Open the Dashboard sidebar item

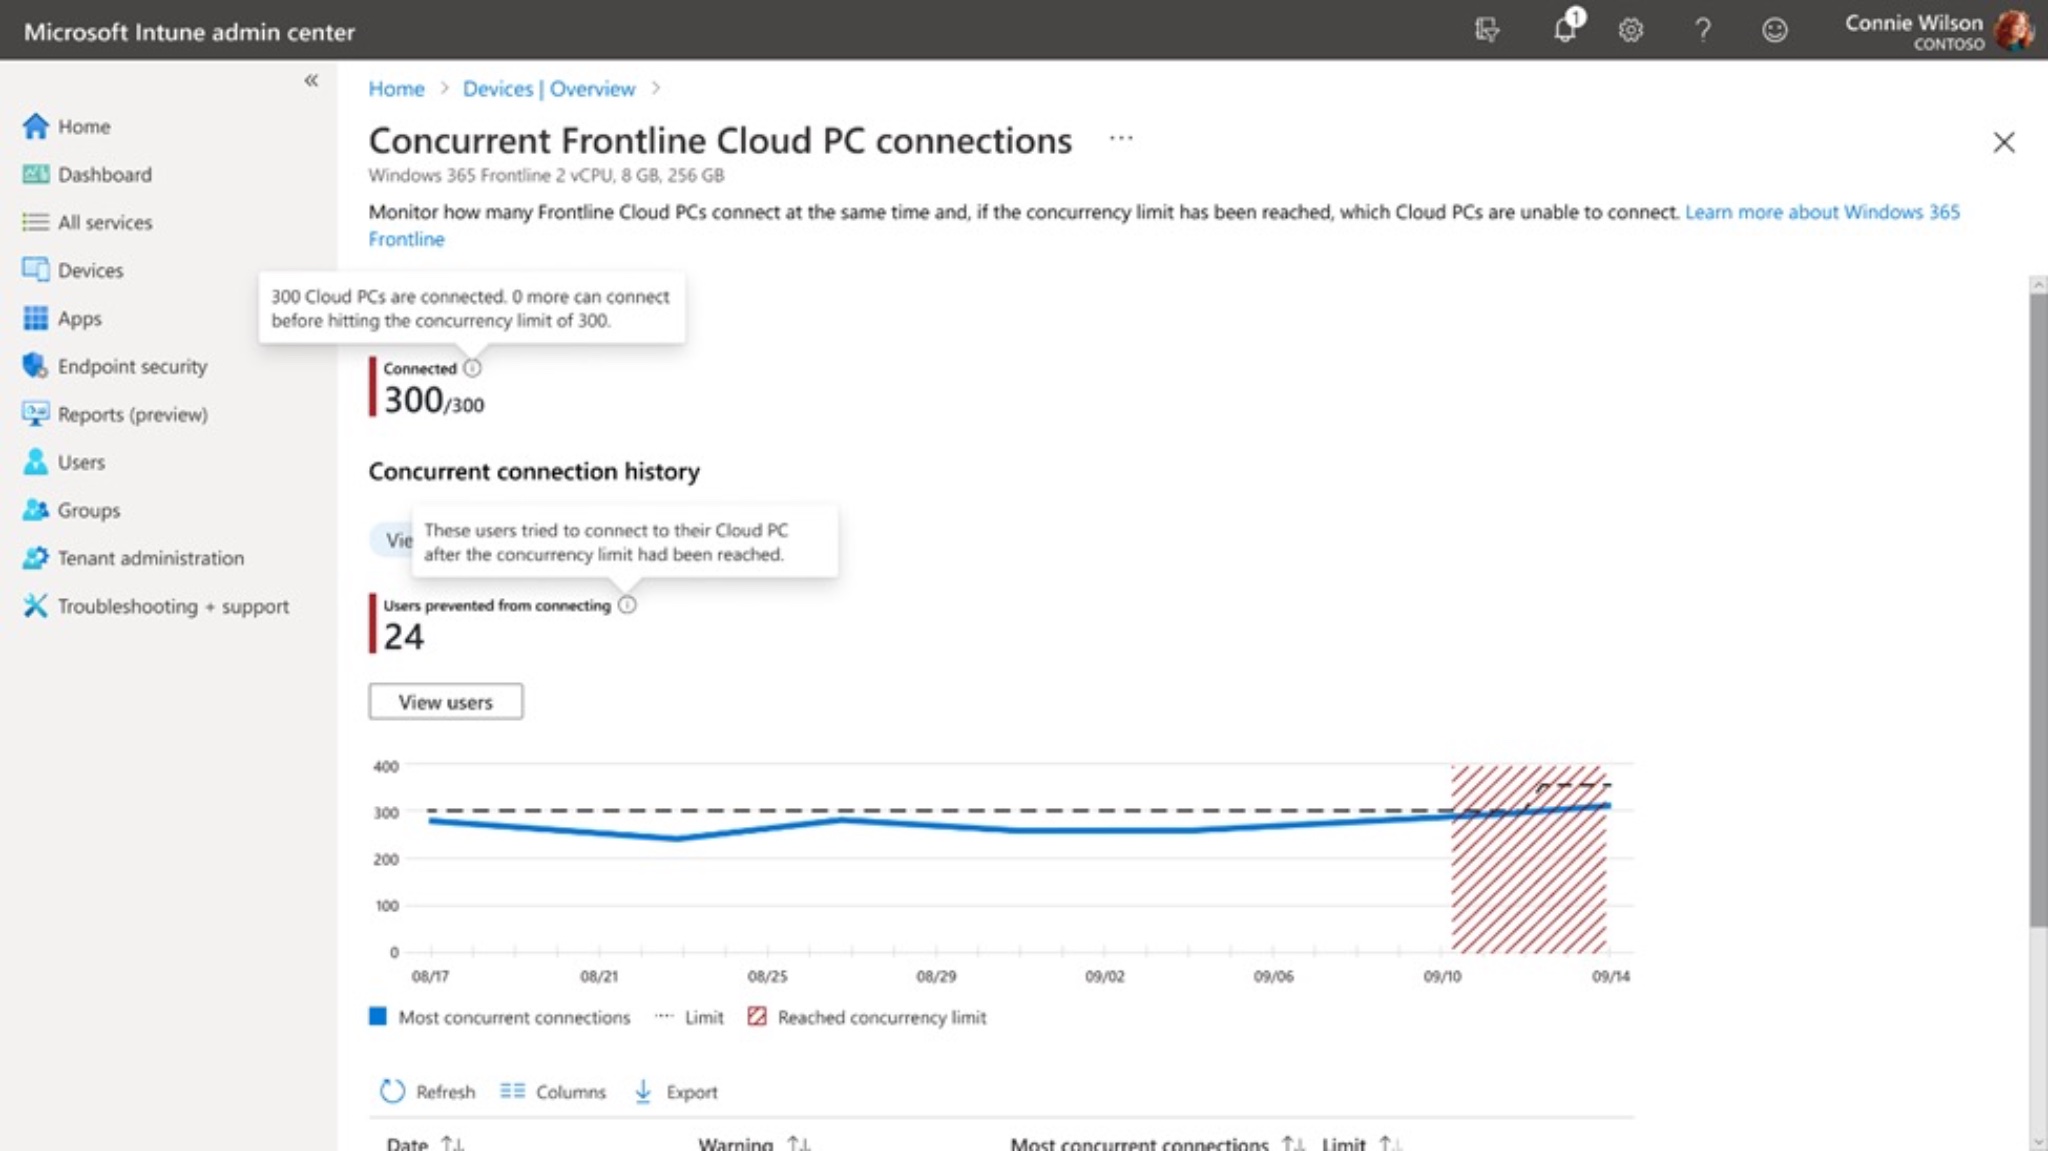tap(87, 174)
